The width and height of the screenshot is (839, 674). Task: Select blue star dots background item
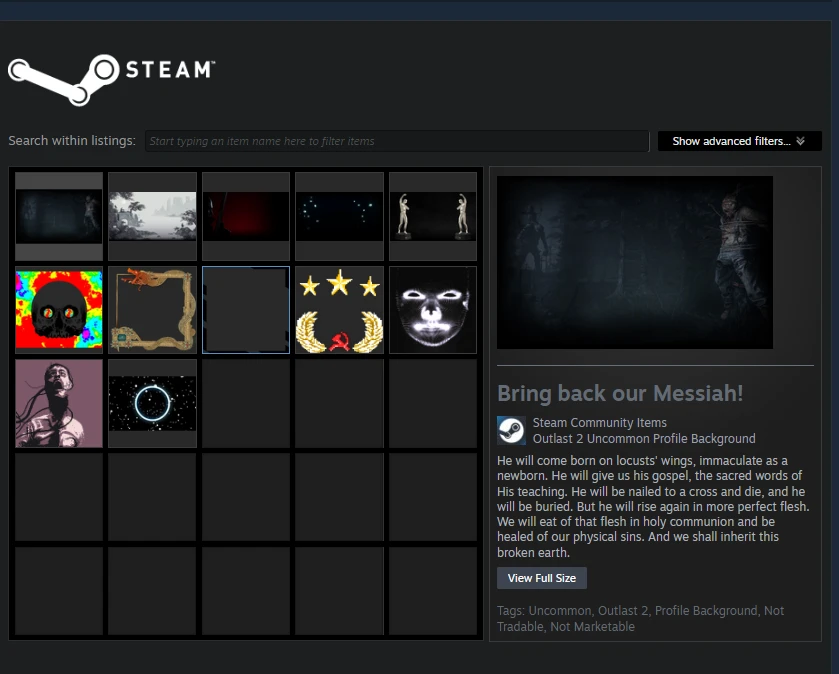click(x=339, y=216)
